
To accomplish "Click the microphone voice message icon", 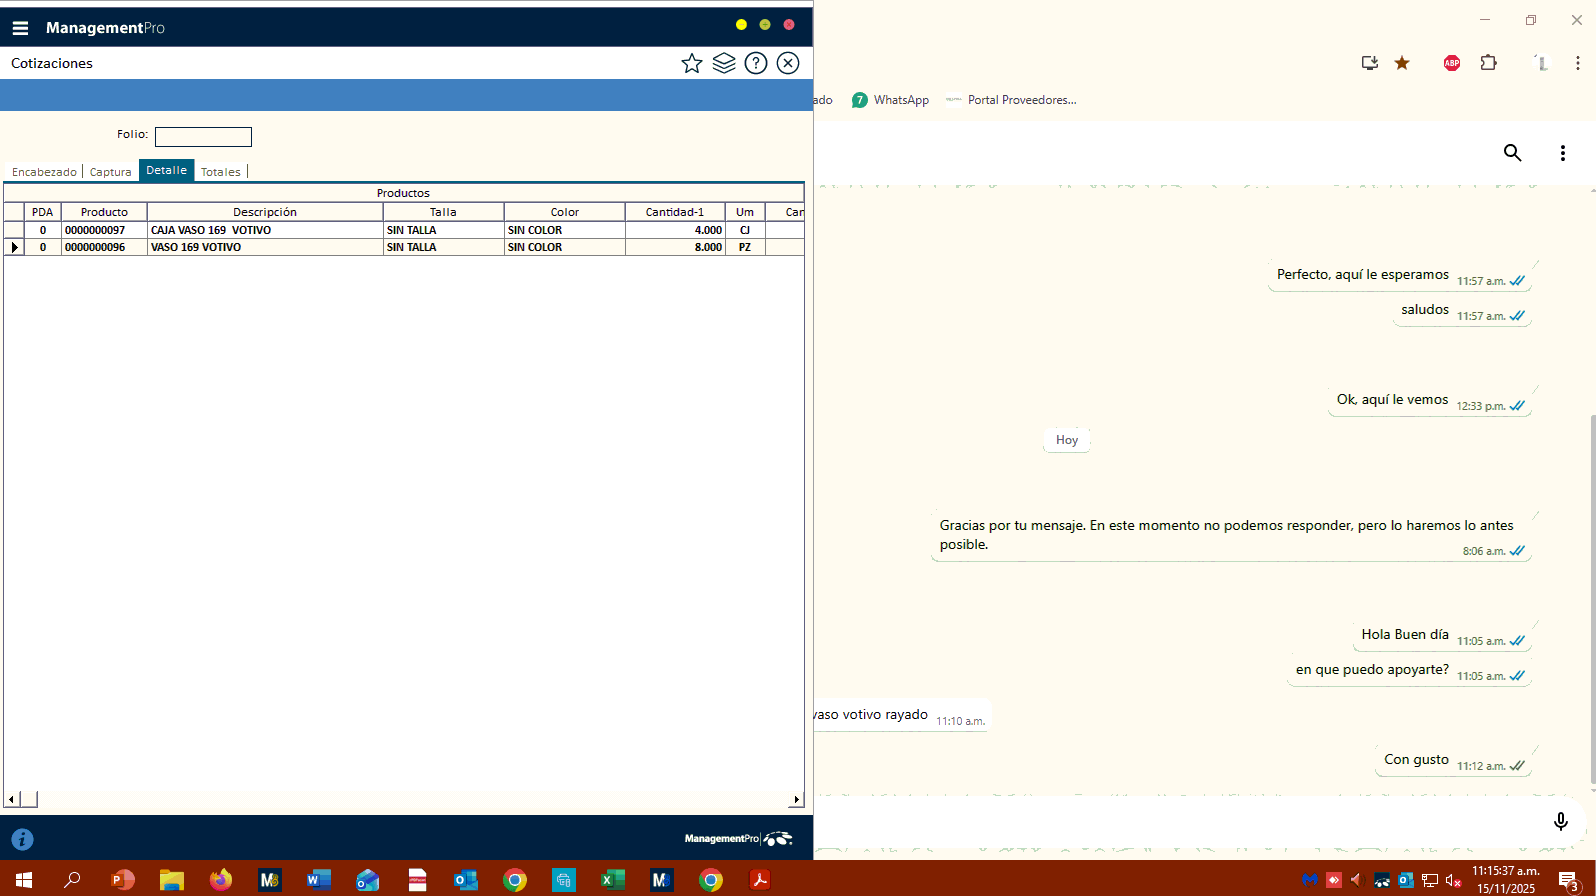I will [x=1560, y=822].
